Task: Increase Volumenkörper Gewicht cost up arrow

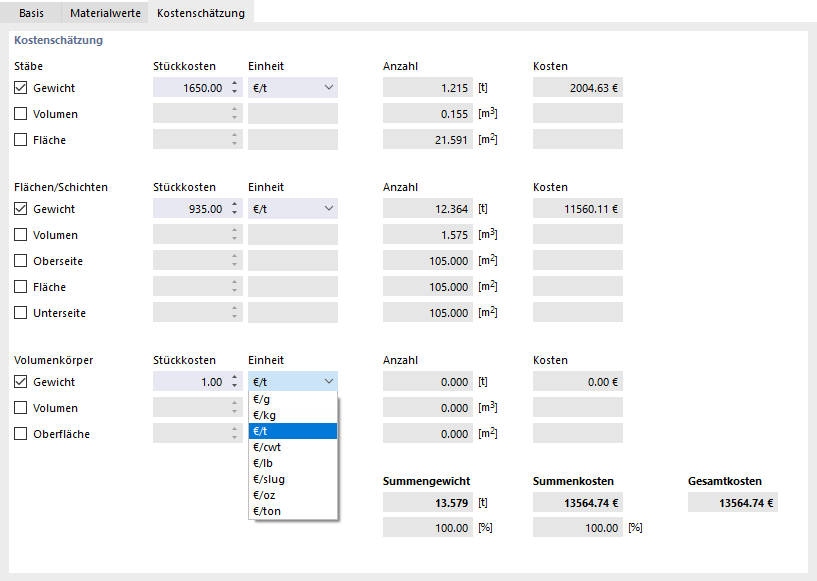Action: (235, 377)
